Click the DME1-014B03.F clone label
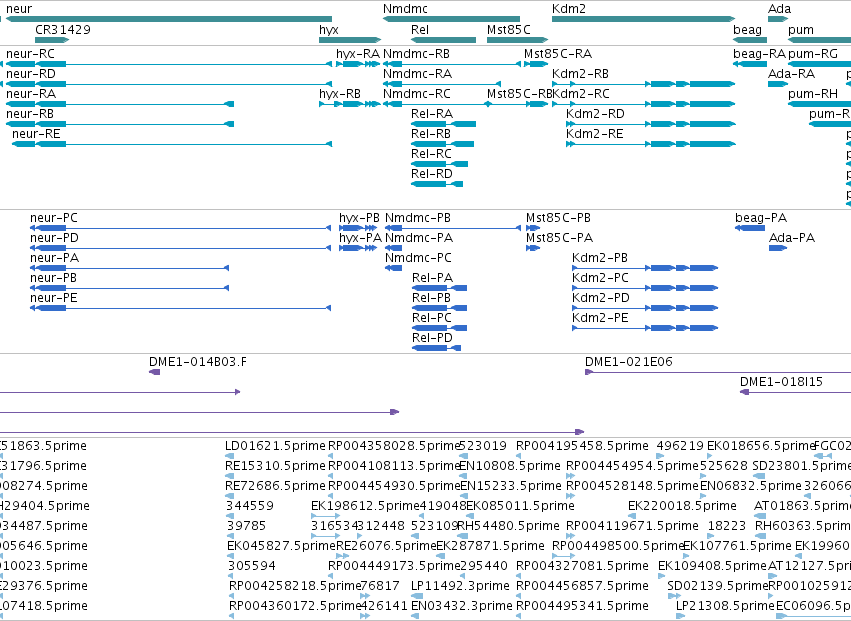Viewport: 851px width, 621px height. [x=198, y=362]
